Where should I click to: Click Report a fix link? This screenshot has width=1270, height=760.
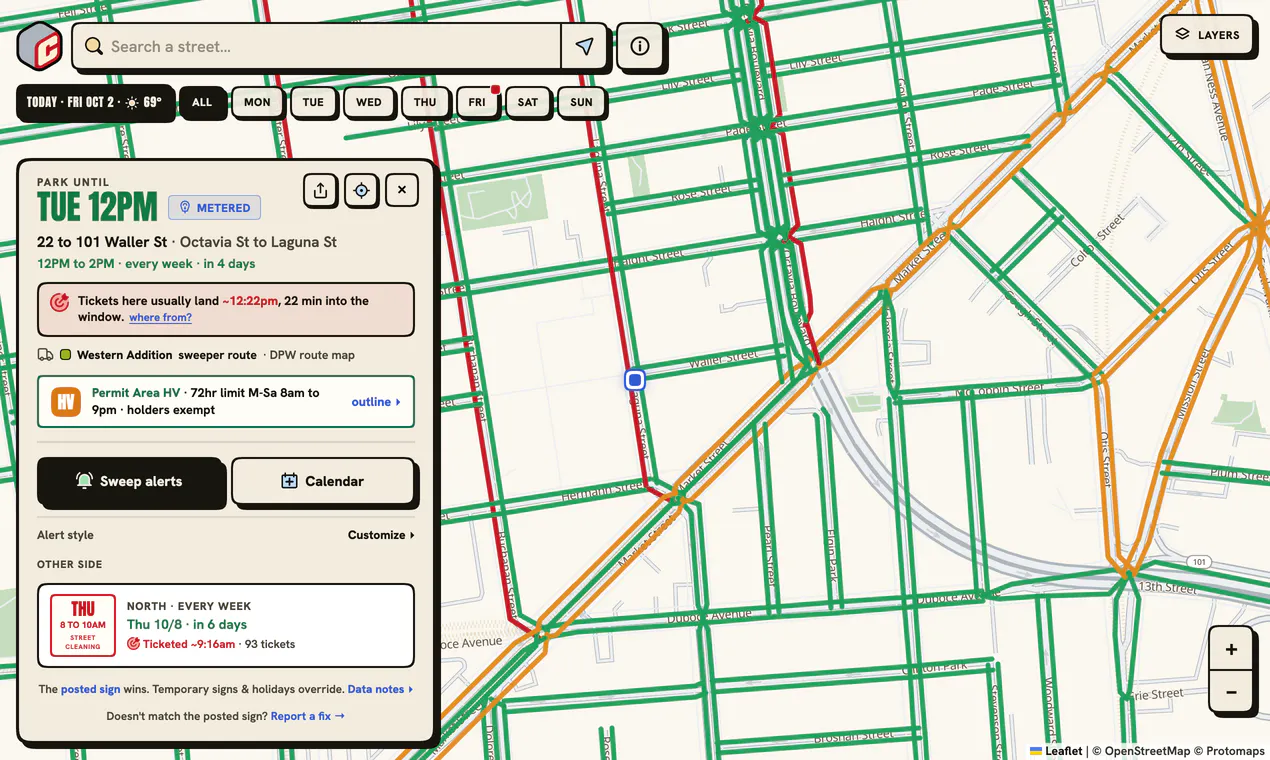(308, 716)
